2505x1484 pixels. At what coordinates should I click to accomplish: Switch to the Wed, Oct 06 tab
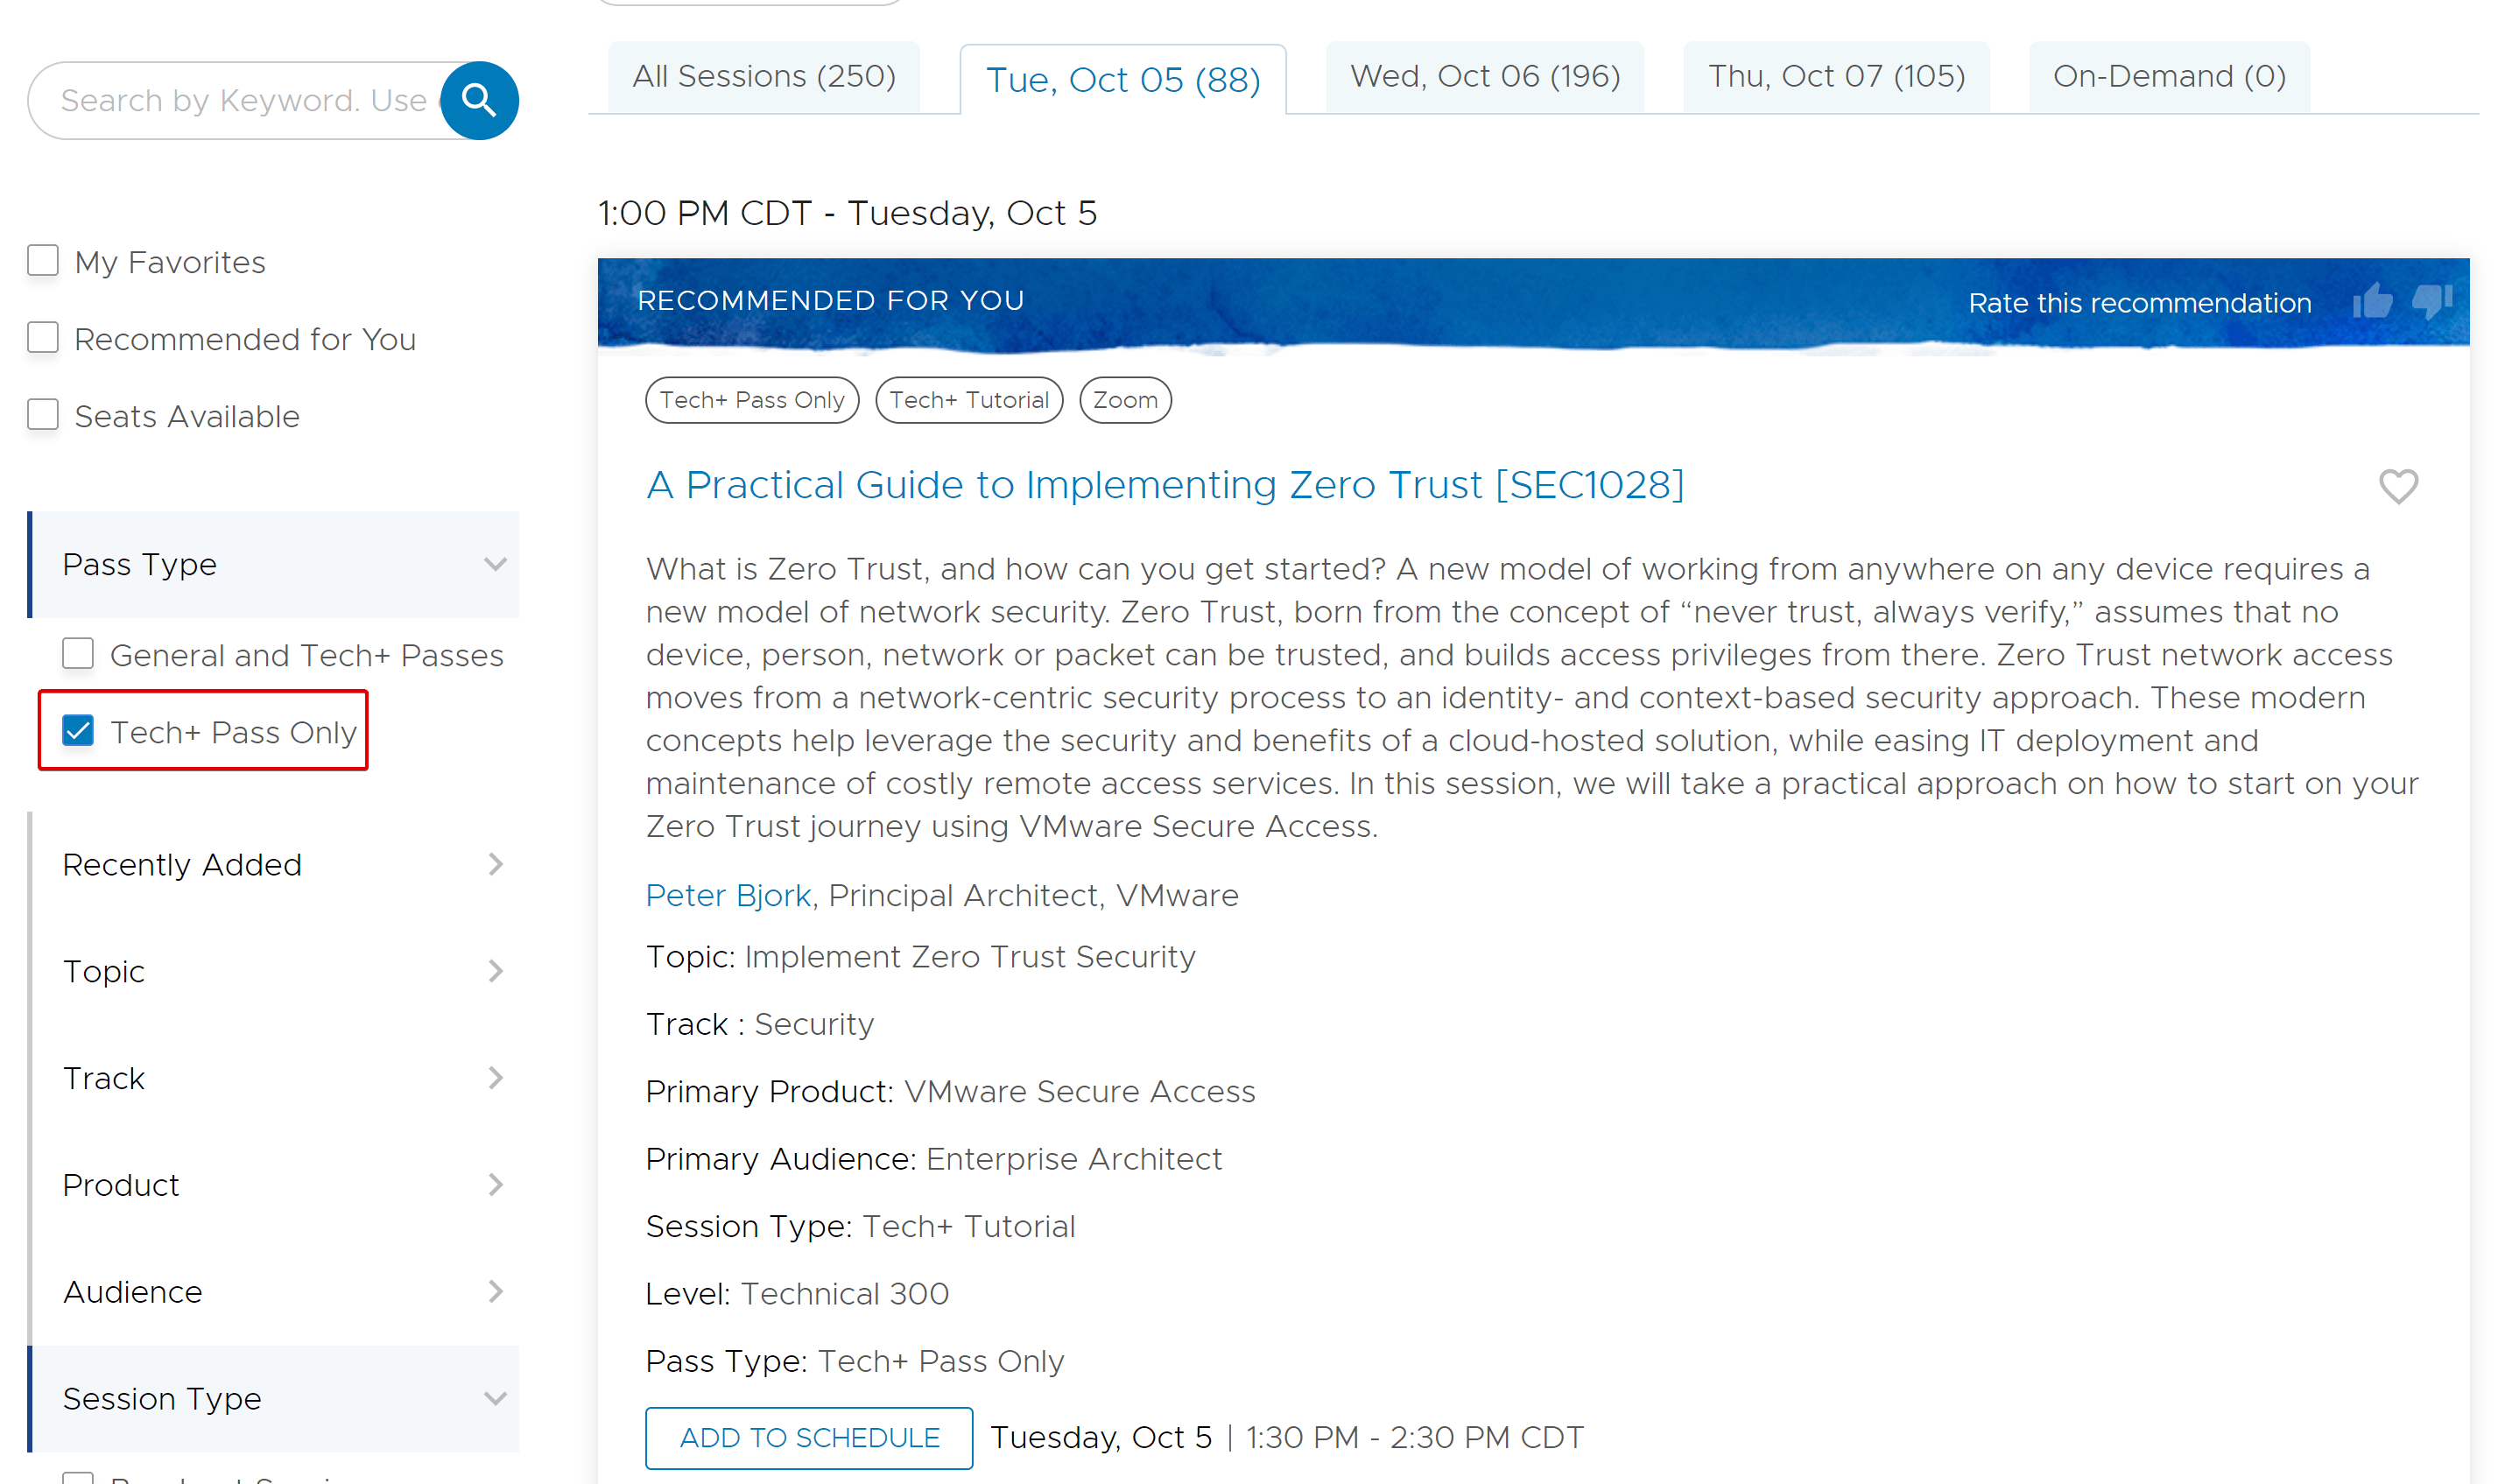pyautogui.click(x=1484, y=76)
